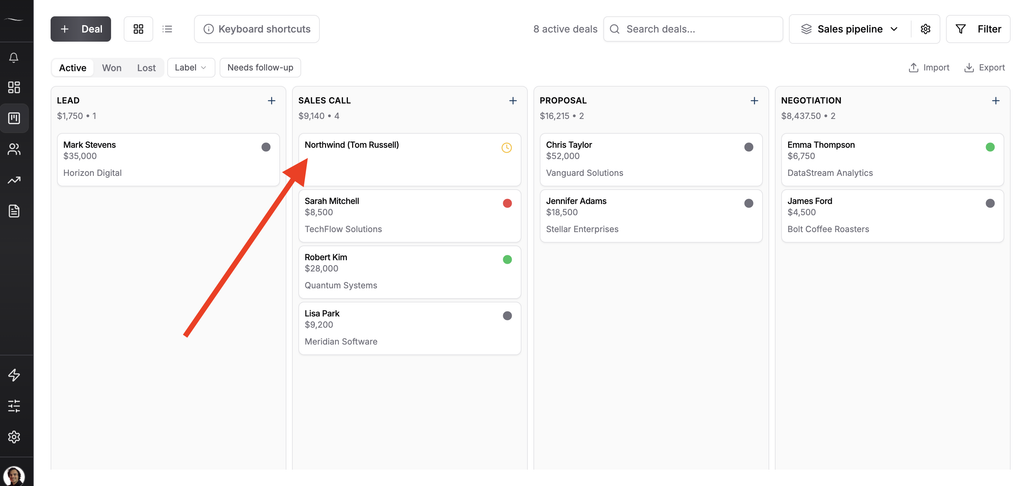The image size is (1024, 486).
Task: Add a deal to the Negotiation column
Action: coord(996,101)
